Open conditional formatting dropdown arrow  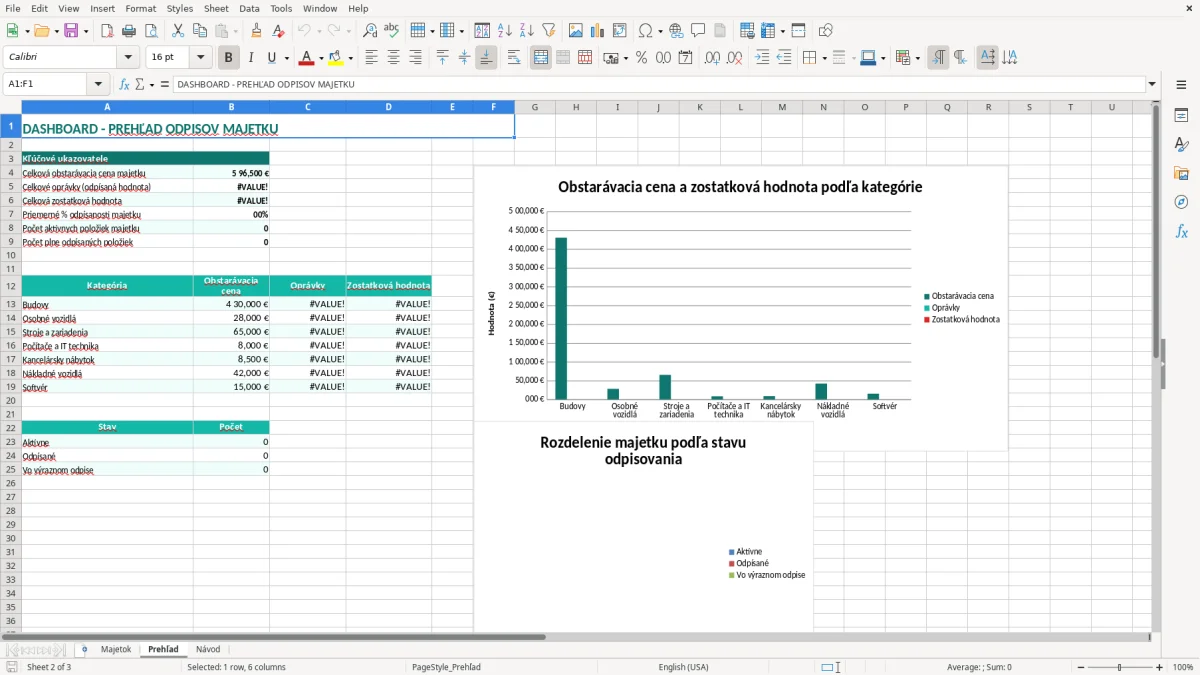tap(917, 58)
